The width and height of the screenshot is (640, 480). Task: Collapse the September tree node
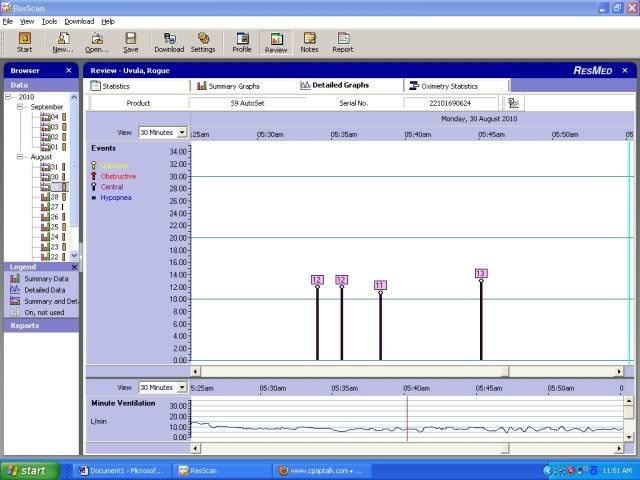point(21,107)
